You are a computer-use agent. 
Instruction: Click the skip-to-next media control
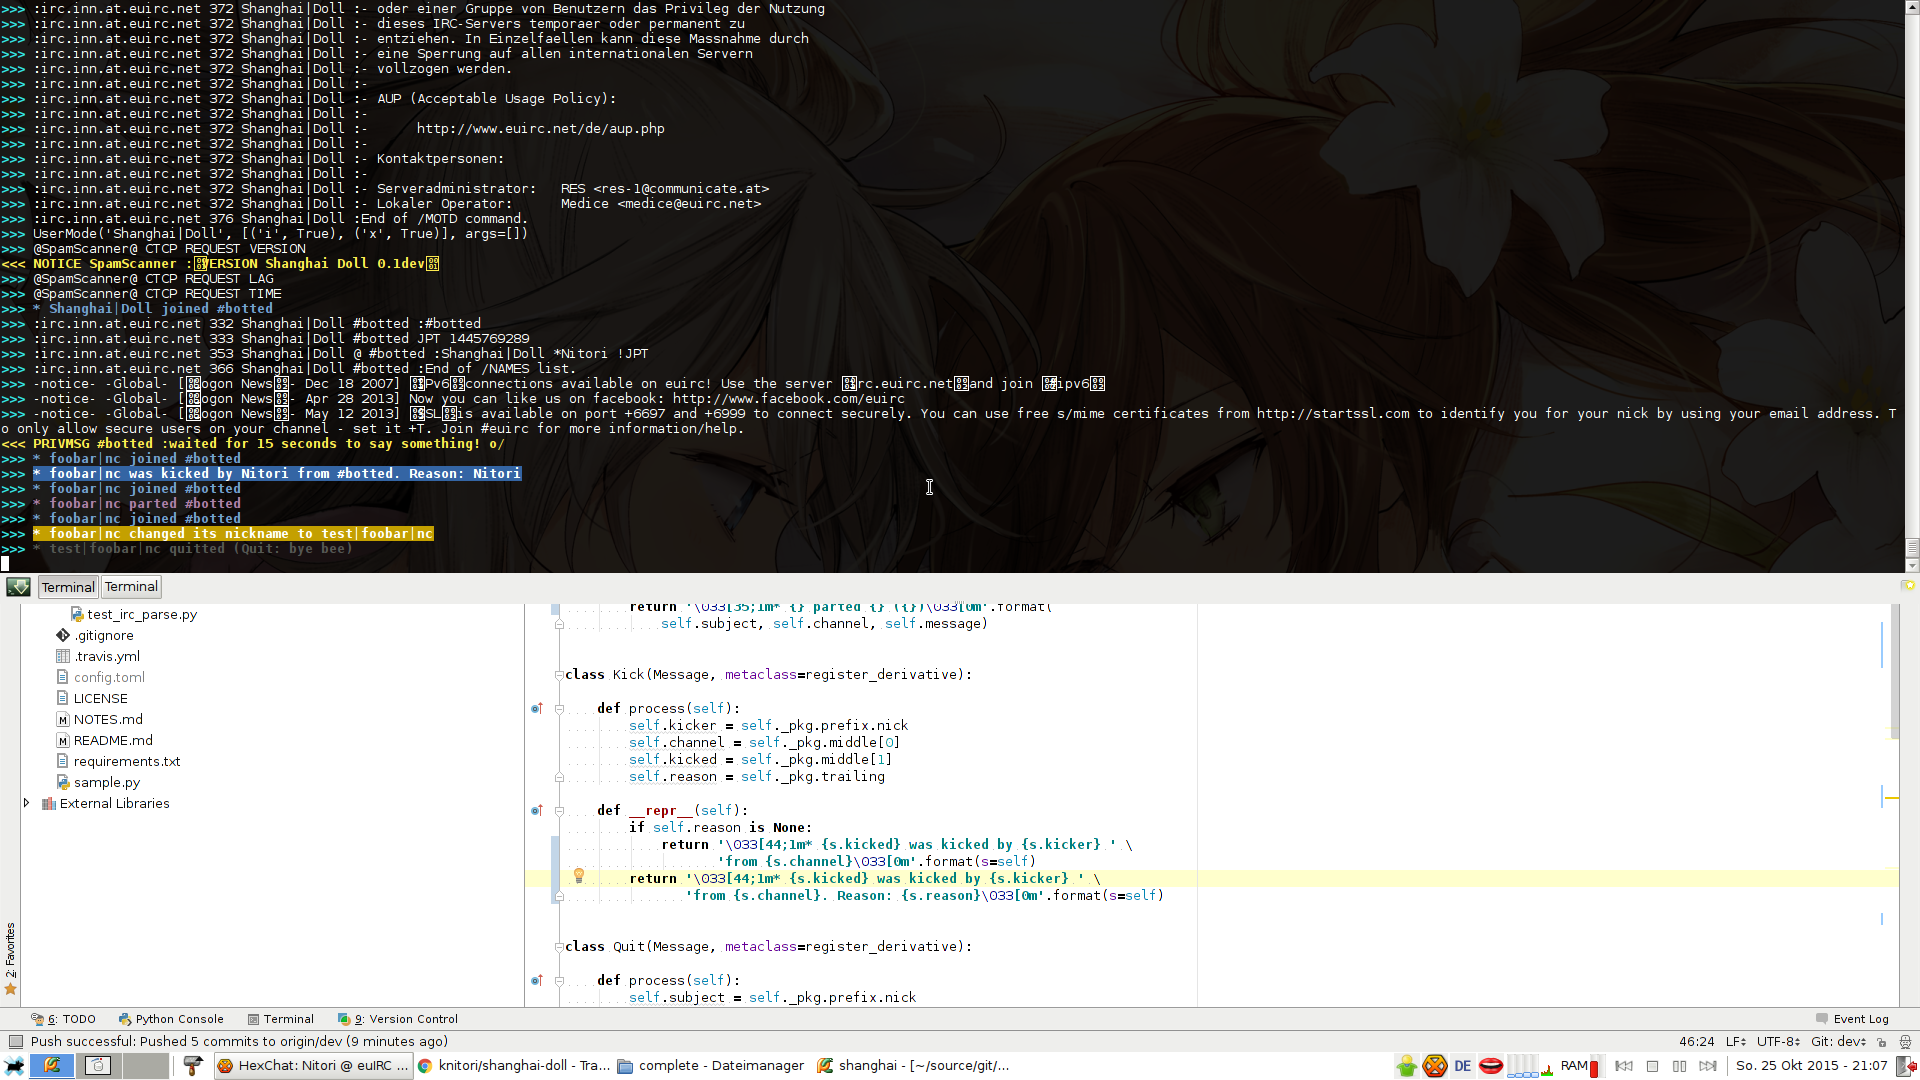click(x=1708, y=1066)
